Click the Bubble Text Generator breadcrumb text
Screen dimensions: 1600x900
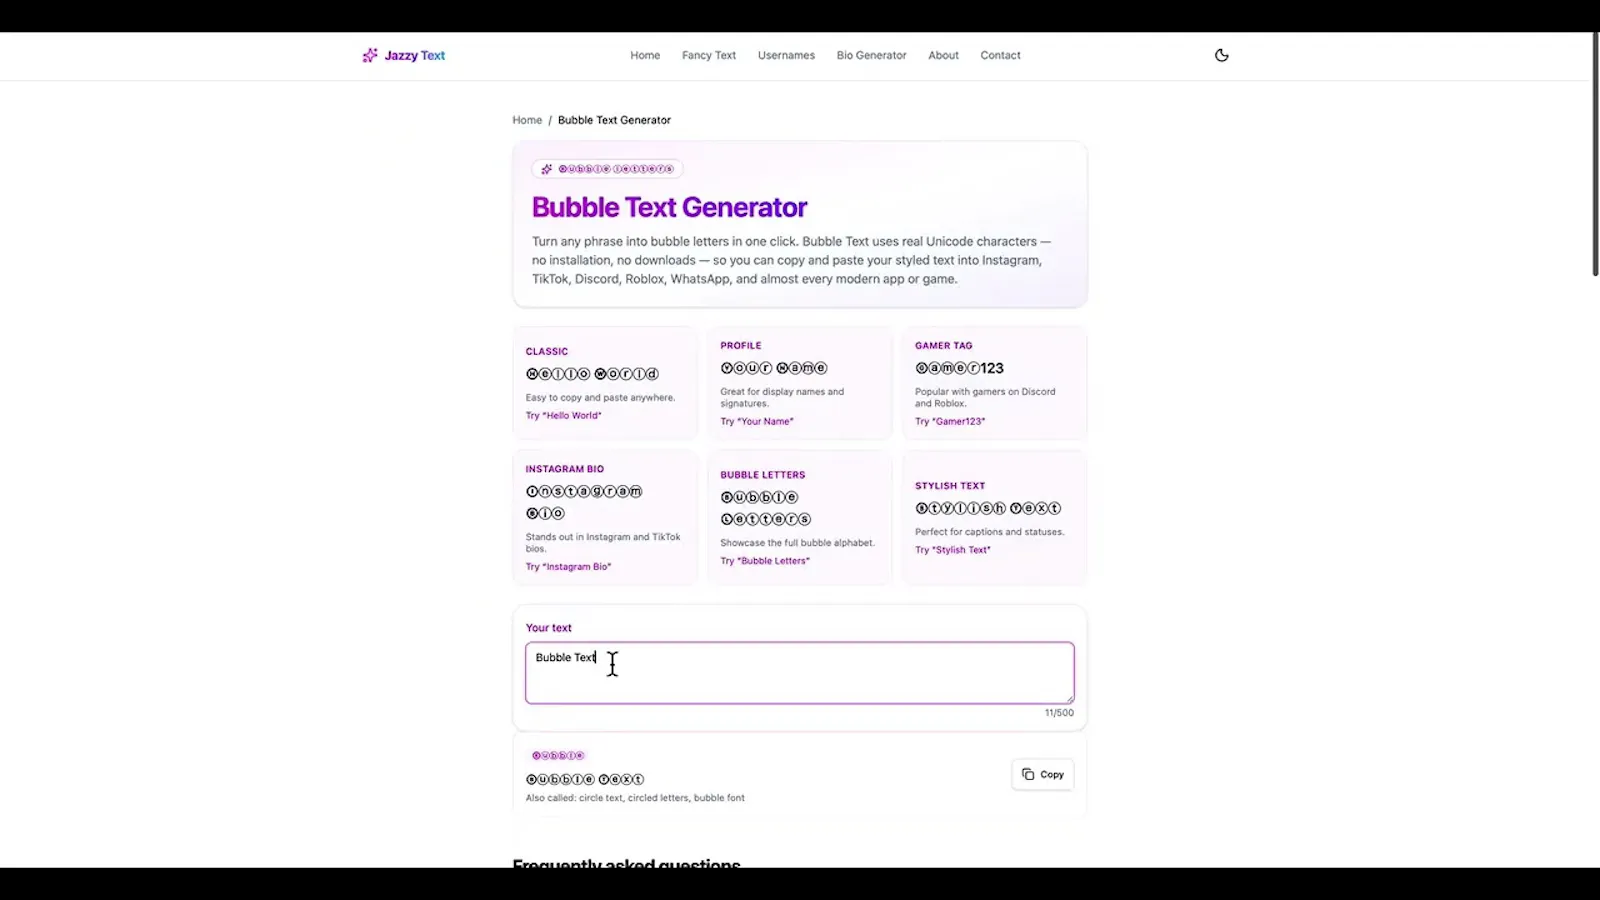point(614,120)
